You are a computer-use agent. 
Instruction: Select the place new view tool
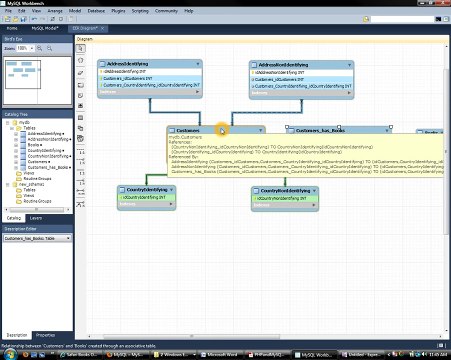[x=81, y=128]
